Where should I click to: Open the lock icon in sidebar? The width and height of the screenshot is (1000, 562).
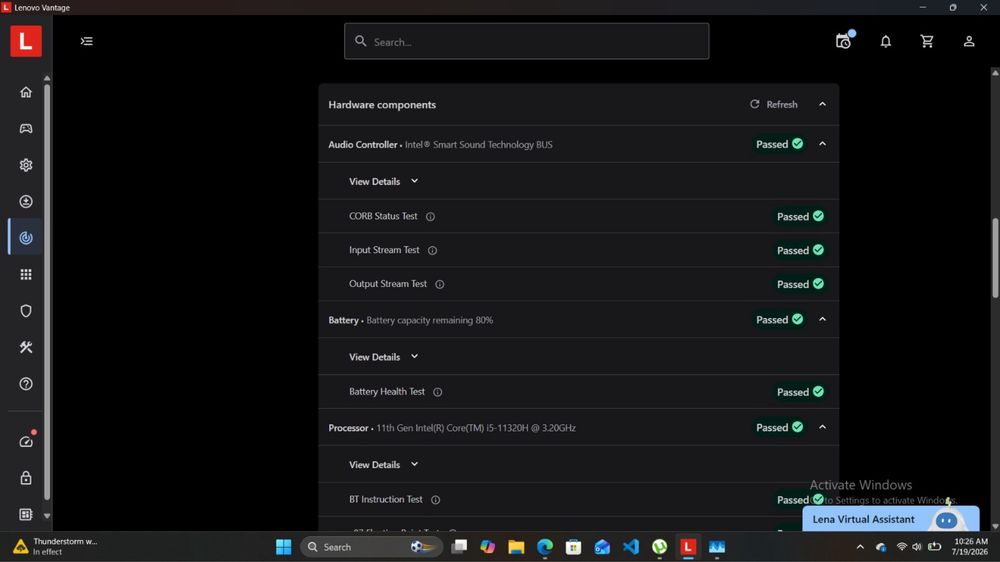pyautogui.click(x=26, y=478)
